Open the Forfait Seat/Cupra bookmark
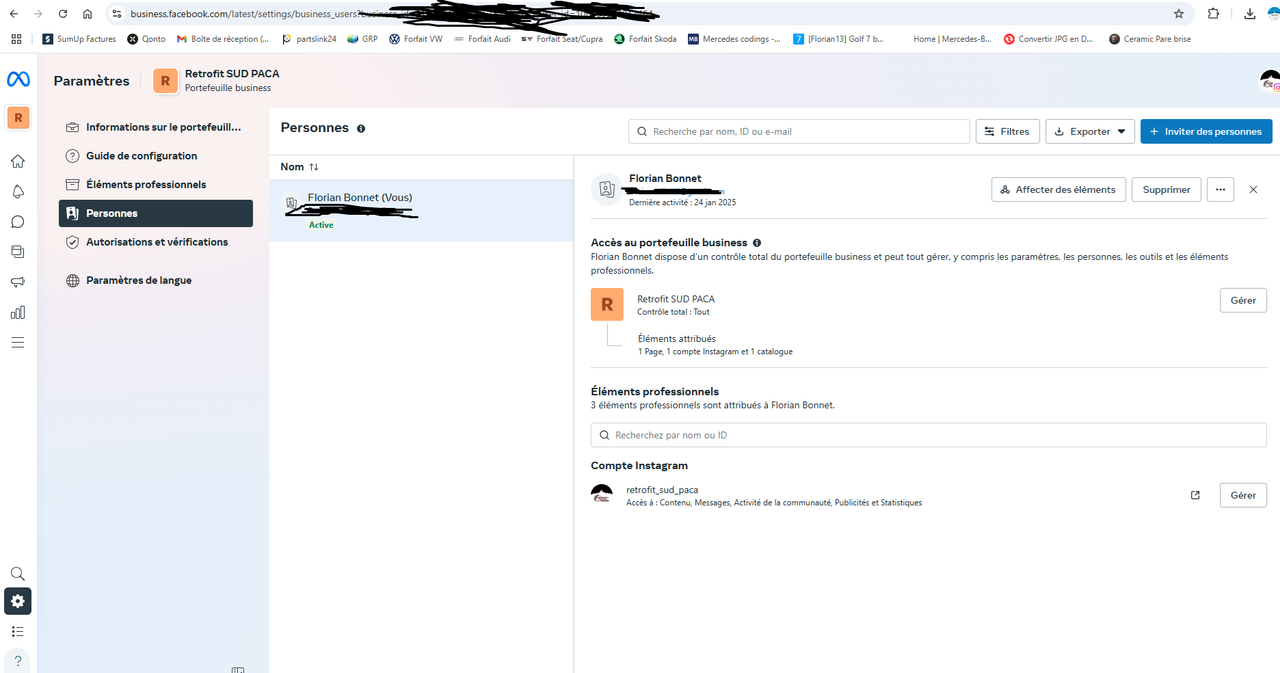Viewport: 1280px width, 673px height. [x=561, y=39]
